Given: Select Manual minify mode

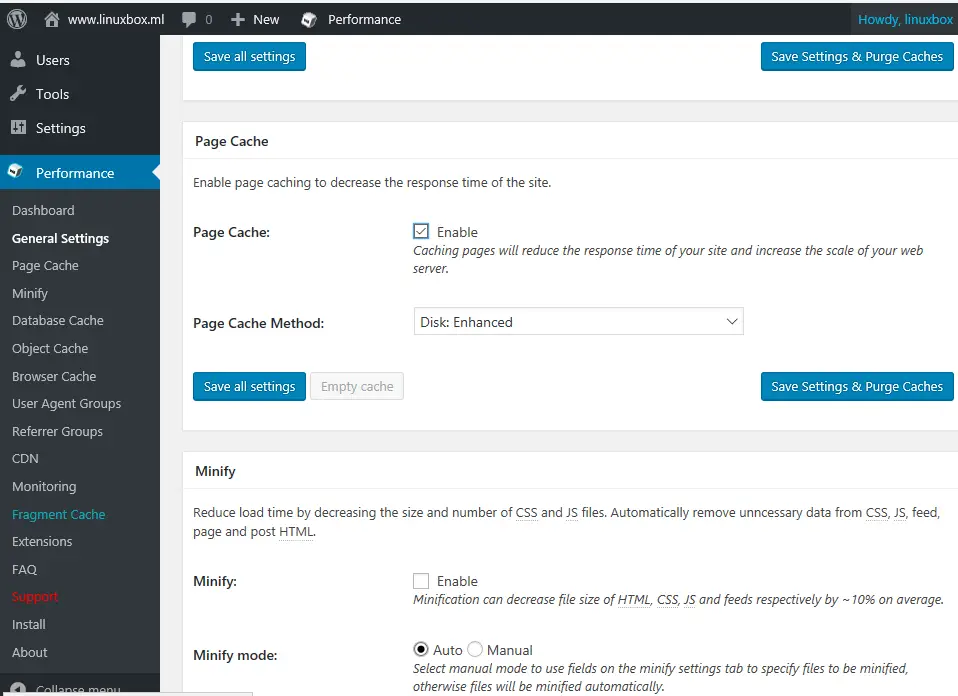Looking at the screenshot, I should pyautogui.click(x=475, y=649).
